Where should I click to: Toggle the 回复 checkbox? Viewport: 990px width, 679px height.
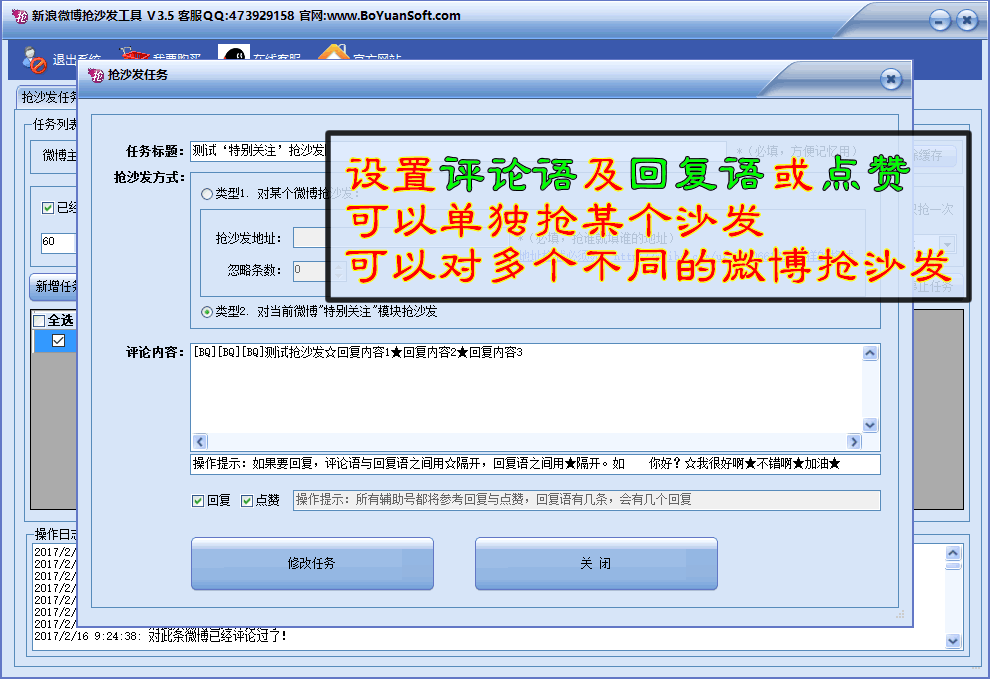click(x=198, y=501)
